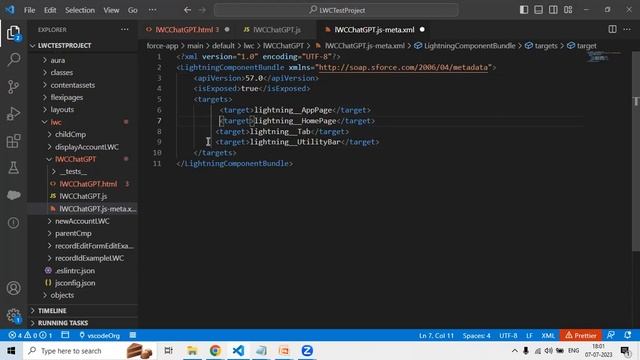Image resolution: width=640 pixels, height=360 pixels.
Task: Open the overflow menu ellipsis in menu bar
Action: click(x=152, y=10)
